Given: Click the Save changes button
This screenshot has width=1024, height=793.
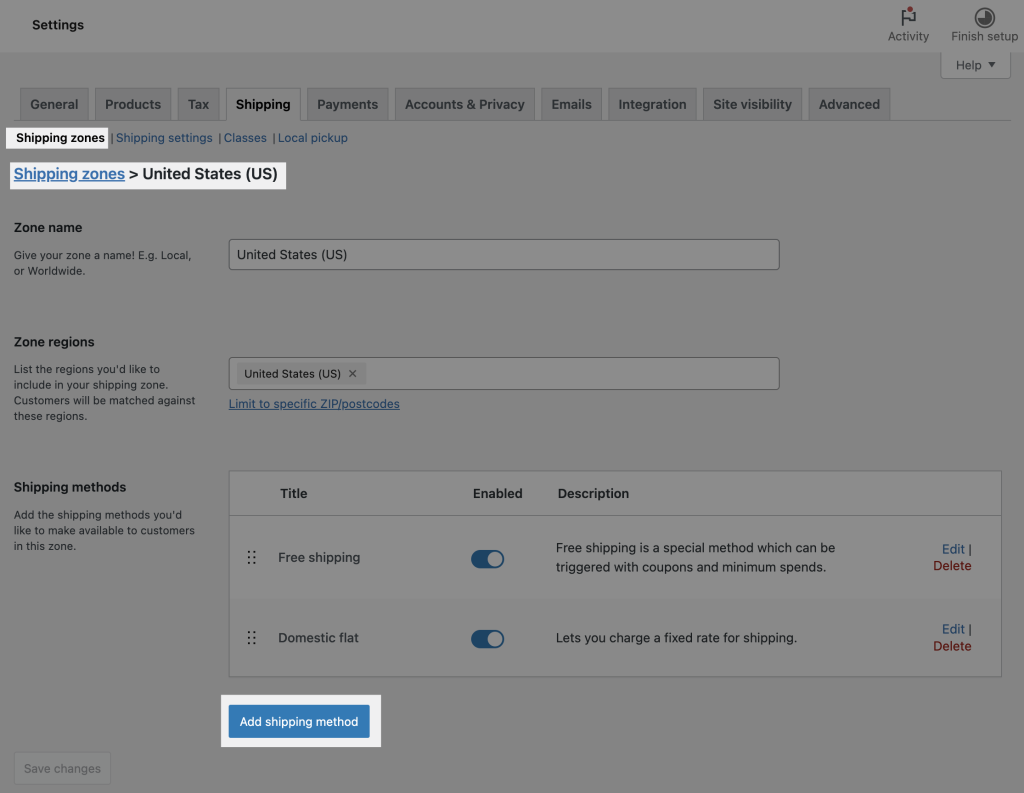Looking at the screenshot, I should (x=61, y=768).
